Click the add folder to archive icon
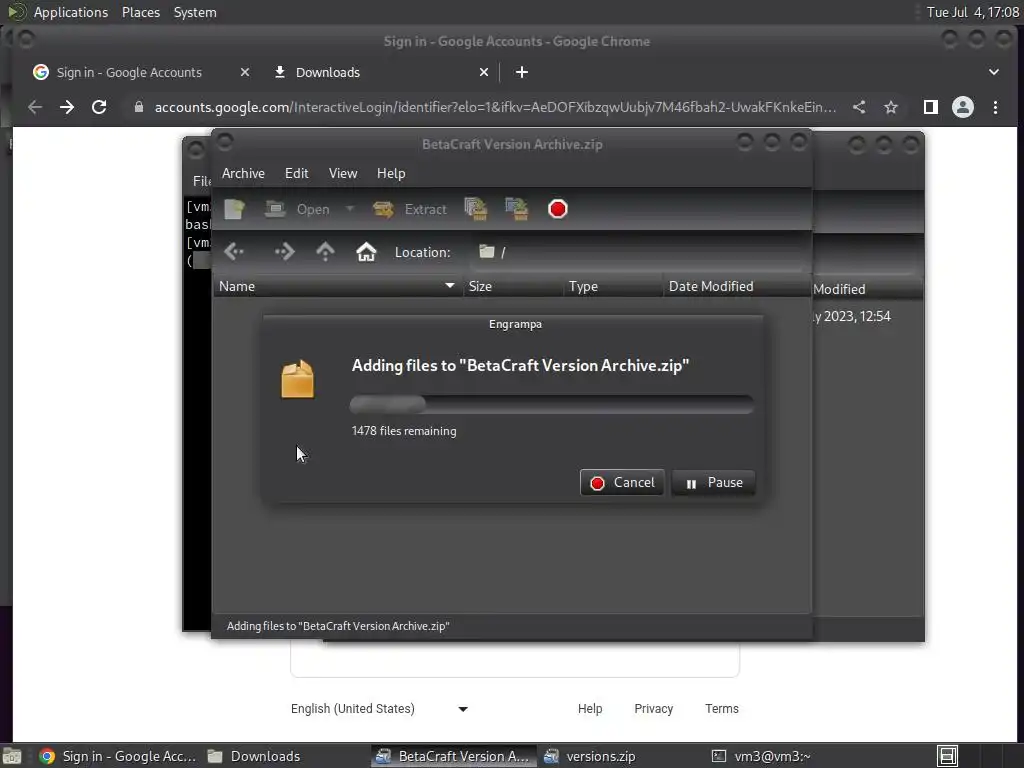1024x768 pixels. pos(517,209)
